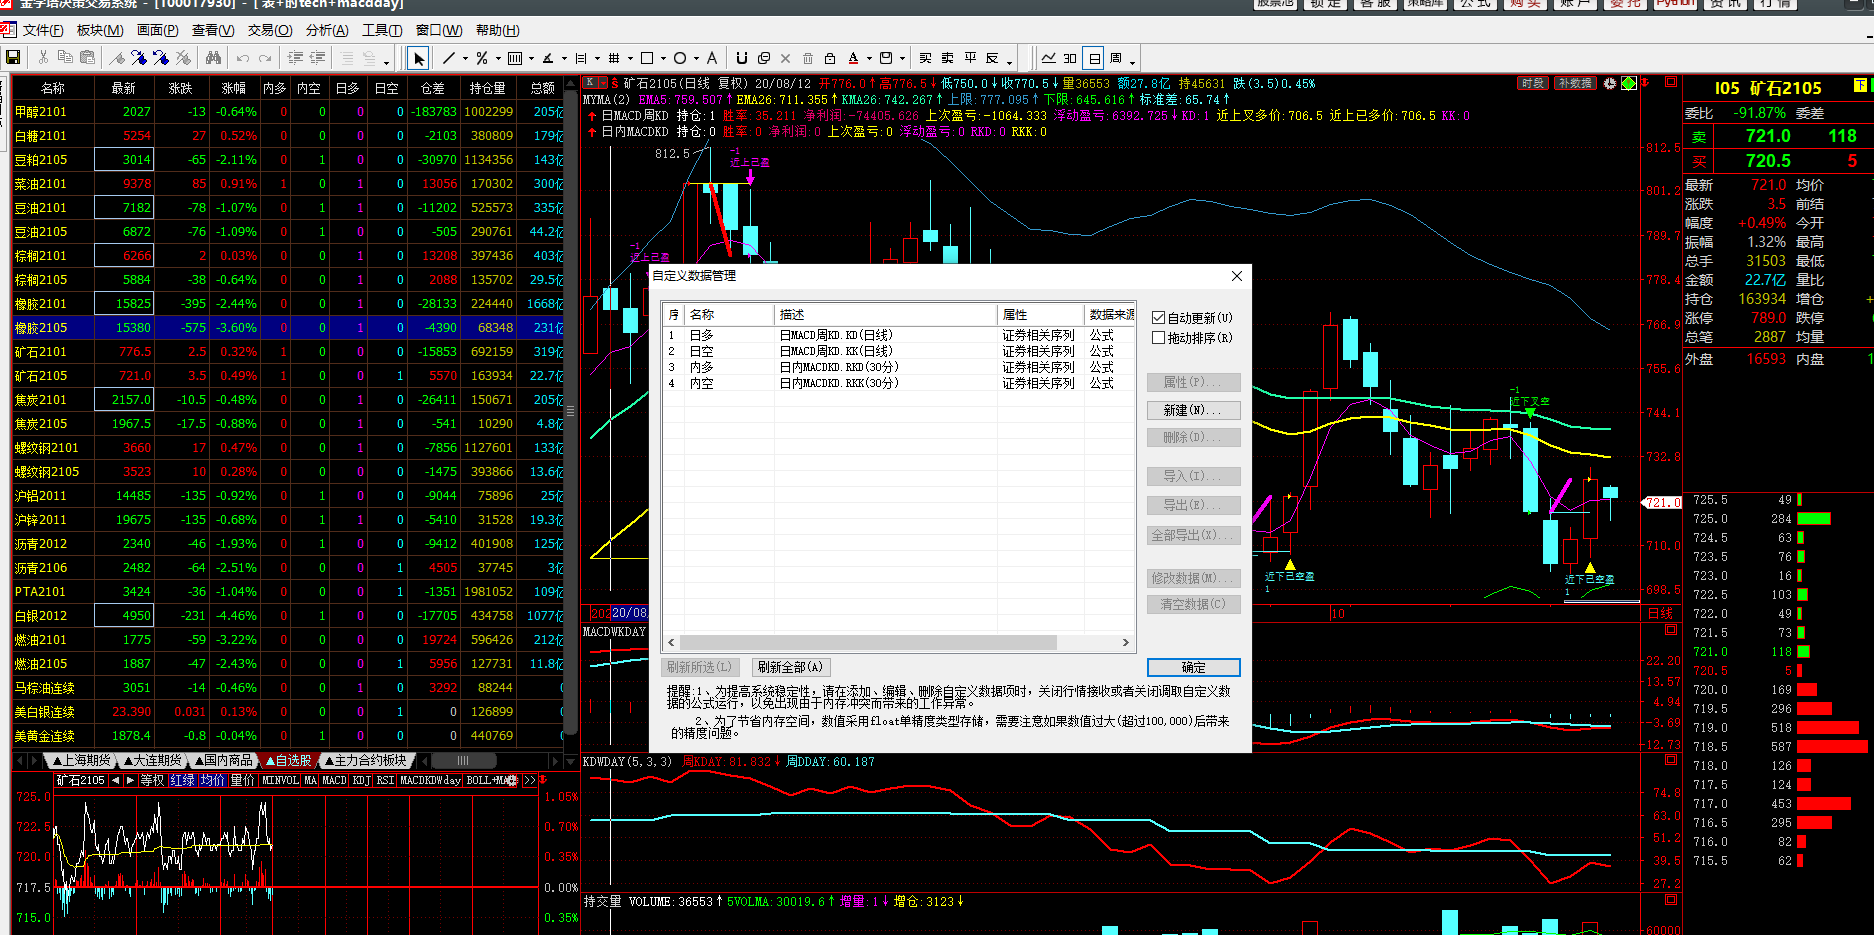
Task: Enable the 拖动排序 checkbox
Action: click(1159, 338)
